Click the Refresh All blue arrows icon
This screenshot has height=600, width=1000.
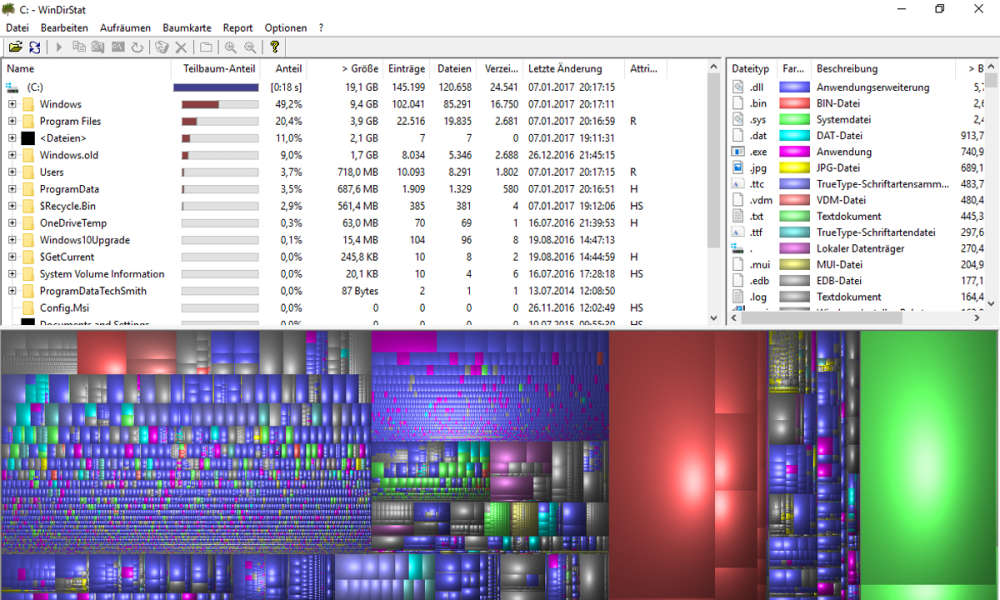point(34,47)
